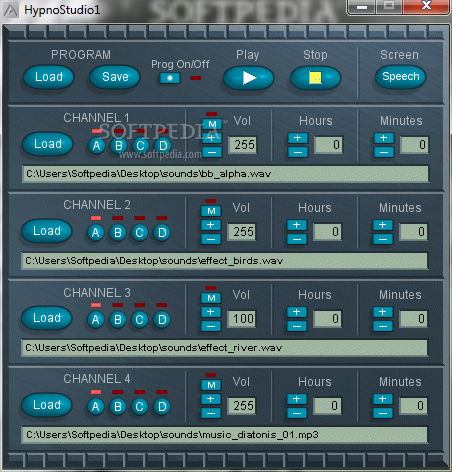The image size is (452, 472).
Task: Select slot B in Channel 2
Action: click(118, 233)
